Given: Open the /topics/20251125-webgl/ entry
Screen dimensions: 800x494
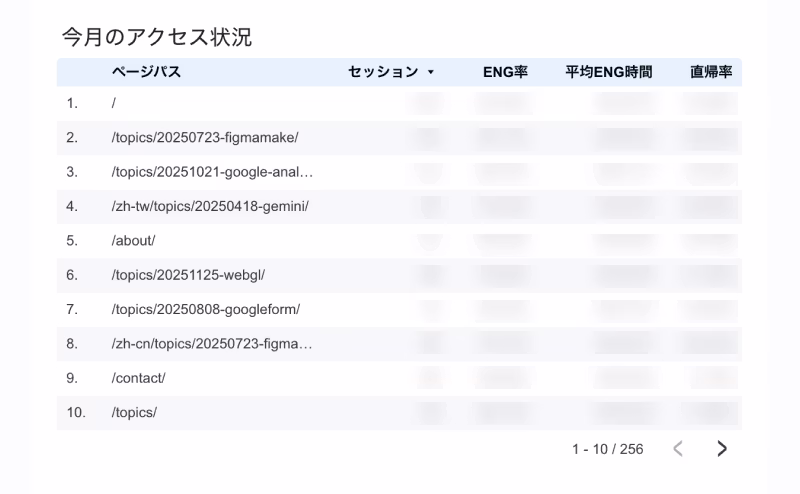Looking at the screenshot, I should [188, 275].
